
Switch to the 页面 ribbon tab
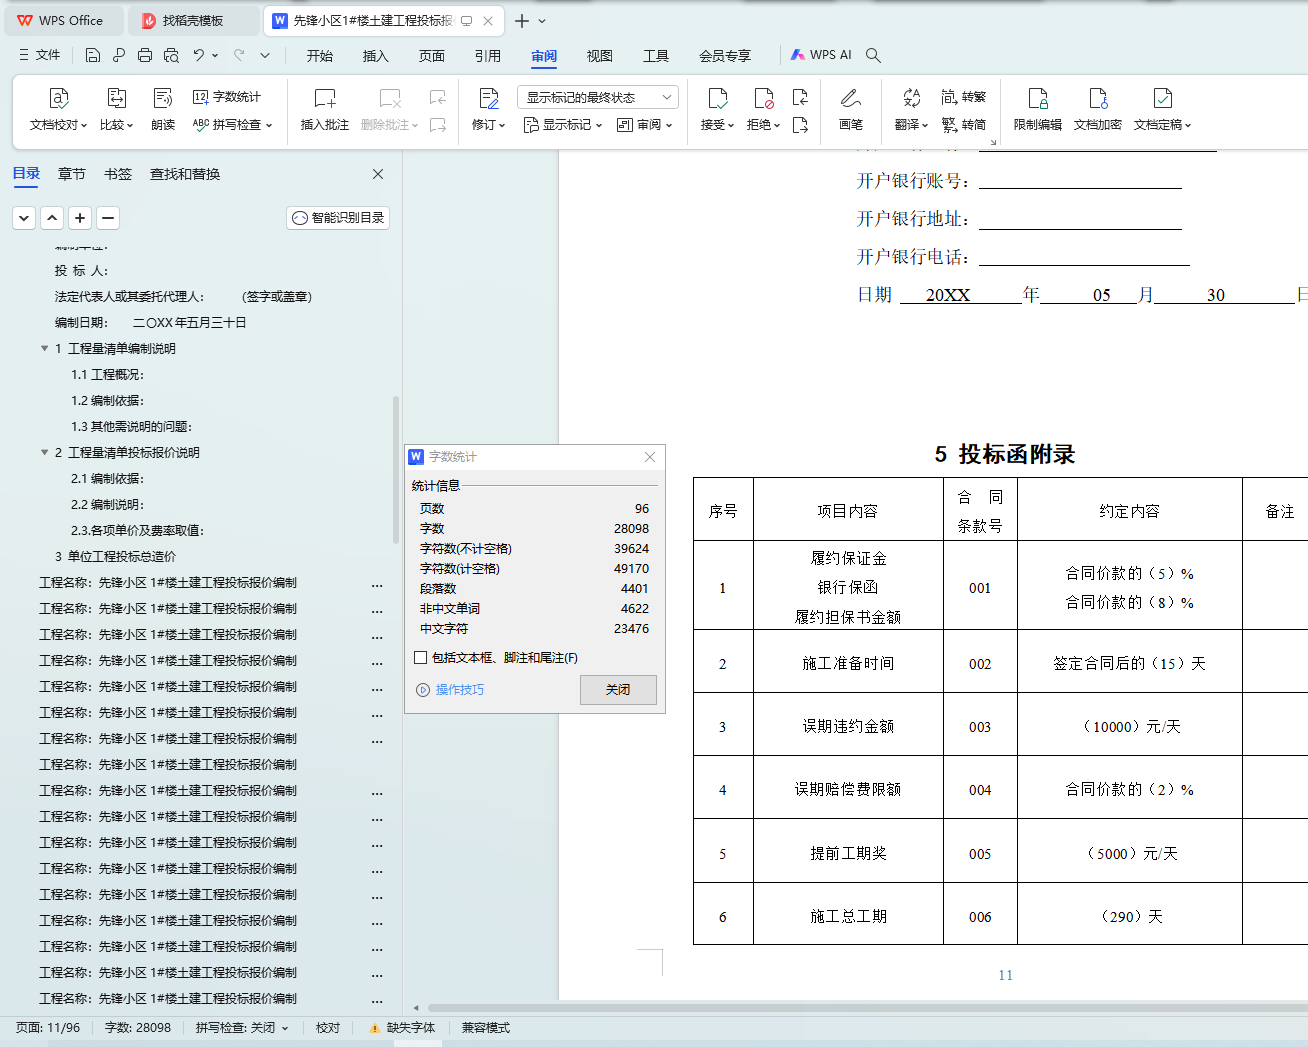[x=432, y=56]
